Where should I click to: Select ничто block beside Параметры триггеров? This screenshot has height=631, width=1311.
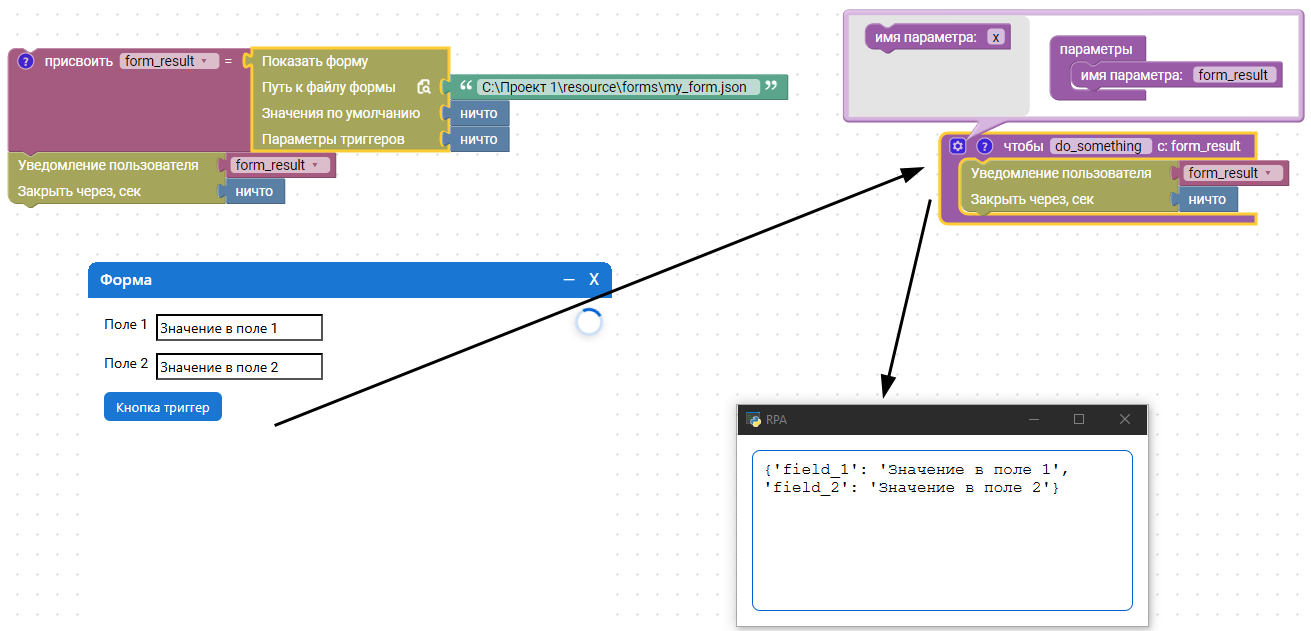tap(479, 139)
